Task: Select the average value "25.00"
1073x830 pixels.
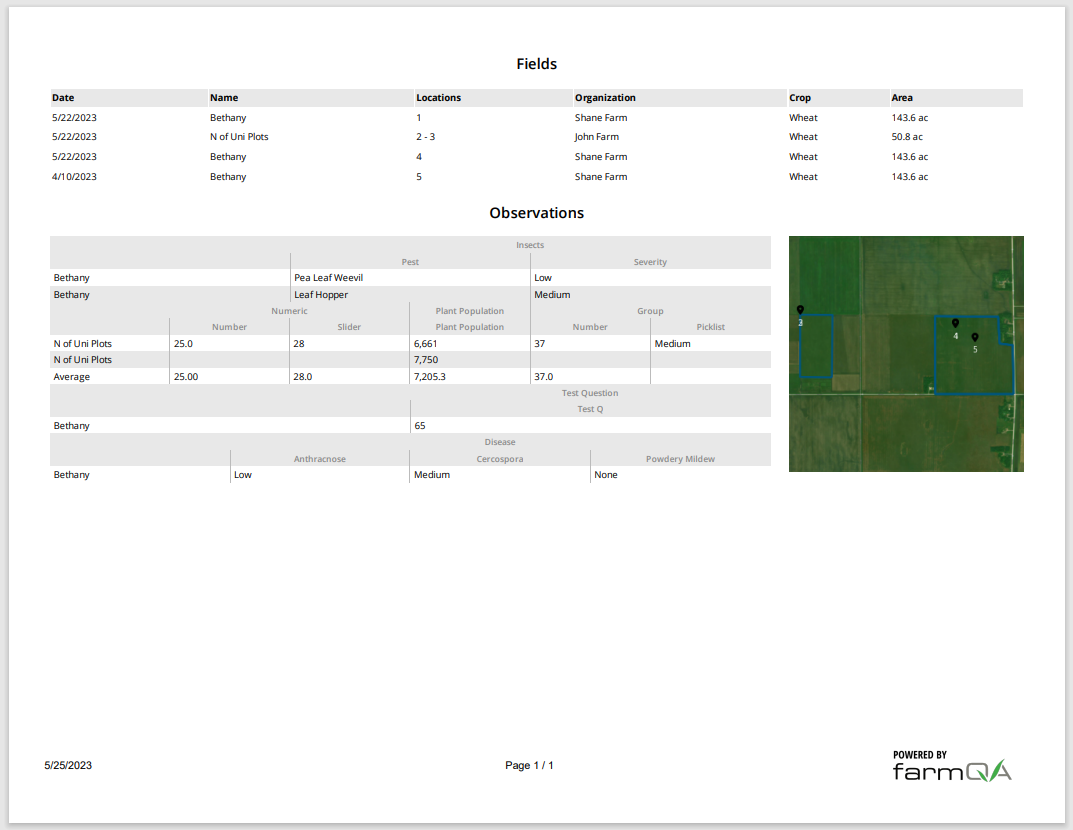Action: click(x=186, y=377)
